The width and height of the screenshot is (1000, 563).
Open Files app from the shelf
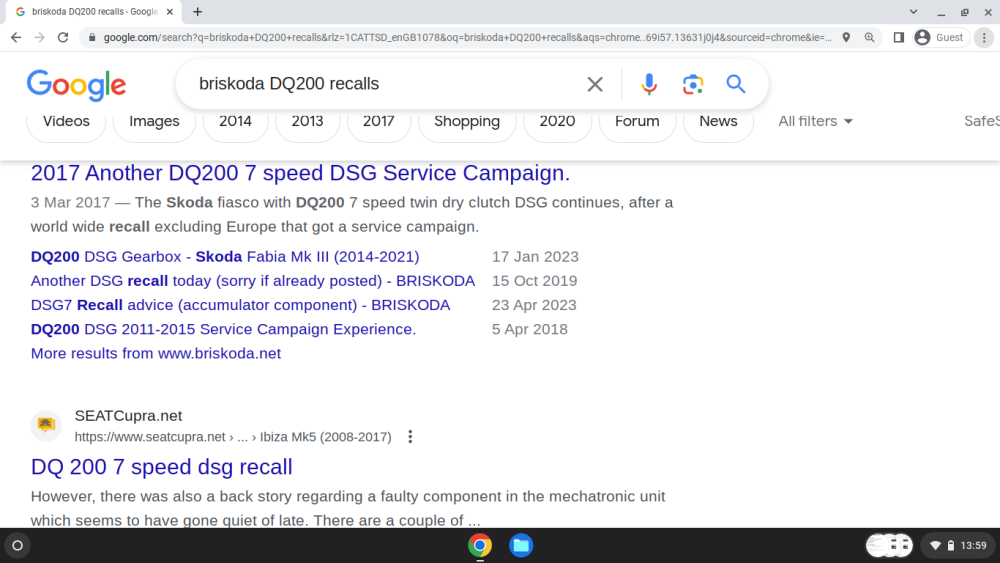(521, 545)
